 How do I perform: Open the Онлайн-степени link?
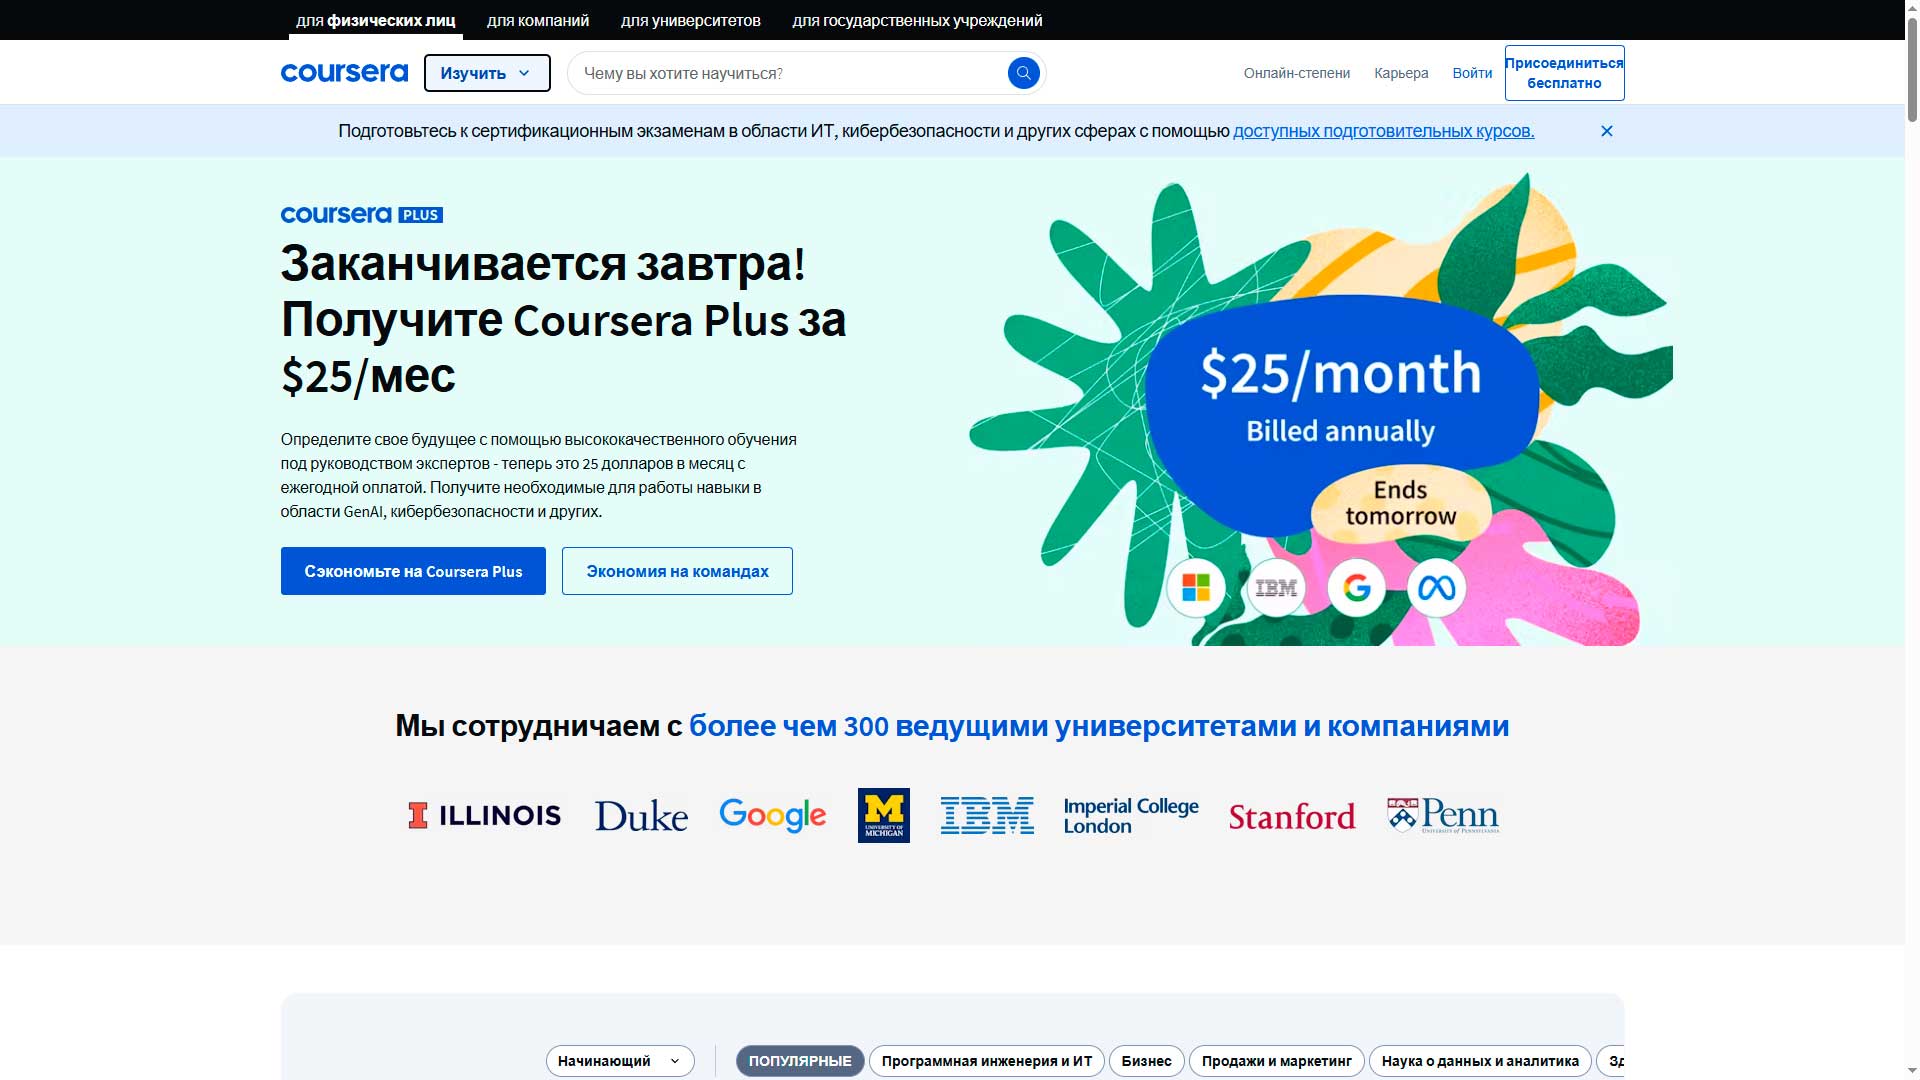(1296, 73)
